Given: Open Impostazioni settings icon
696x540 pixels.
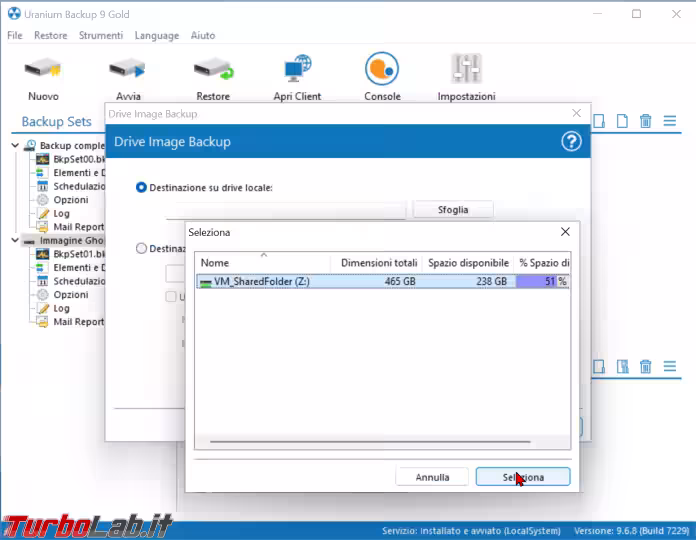Looking at the screenshot, I should click(466, 69).
